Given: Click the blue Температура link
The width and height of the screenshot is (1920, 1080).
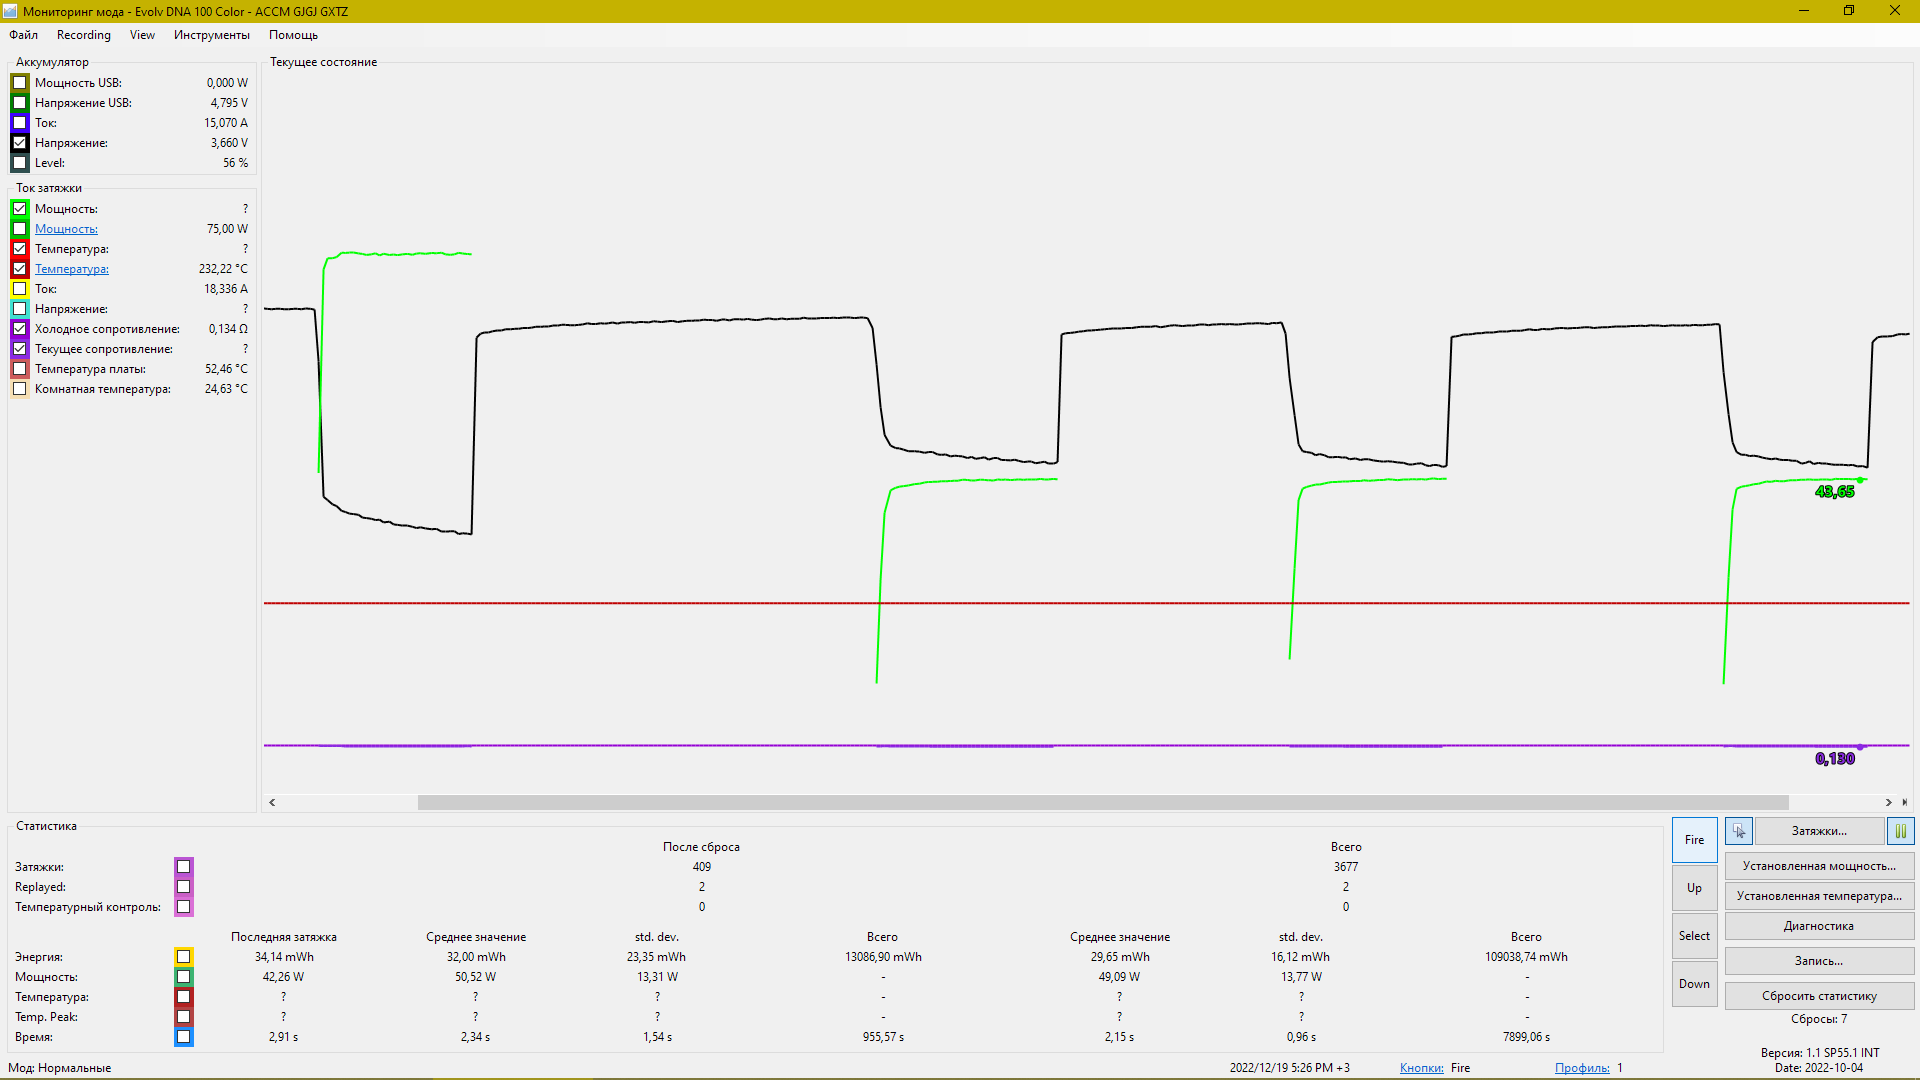Looking at the screenshot, I should click(x=71, y=269).
